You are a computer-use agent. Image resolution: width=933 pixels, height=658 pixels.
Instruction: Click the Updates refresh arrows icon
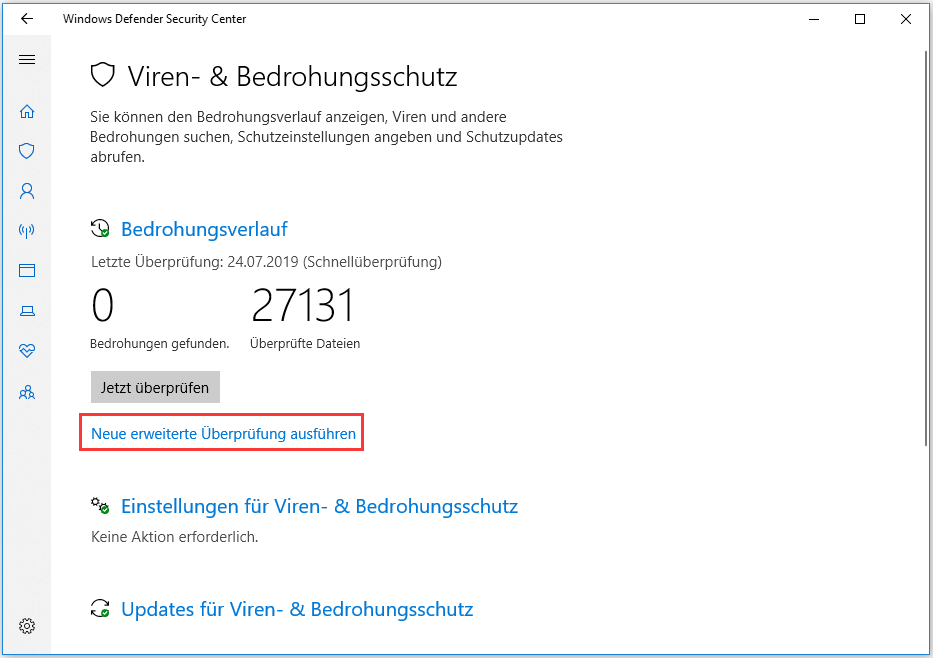[x=100, y=608]
